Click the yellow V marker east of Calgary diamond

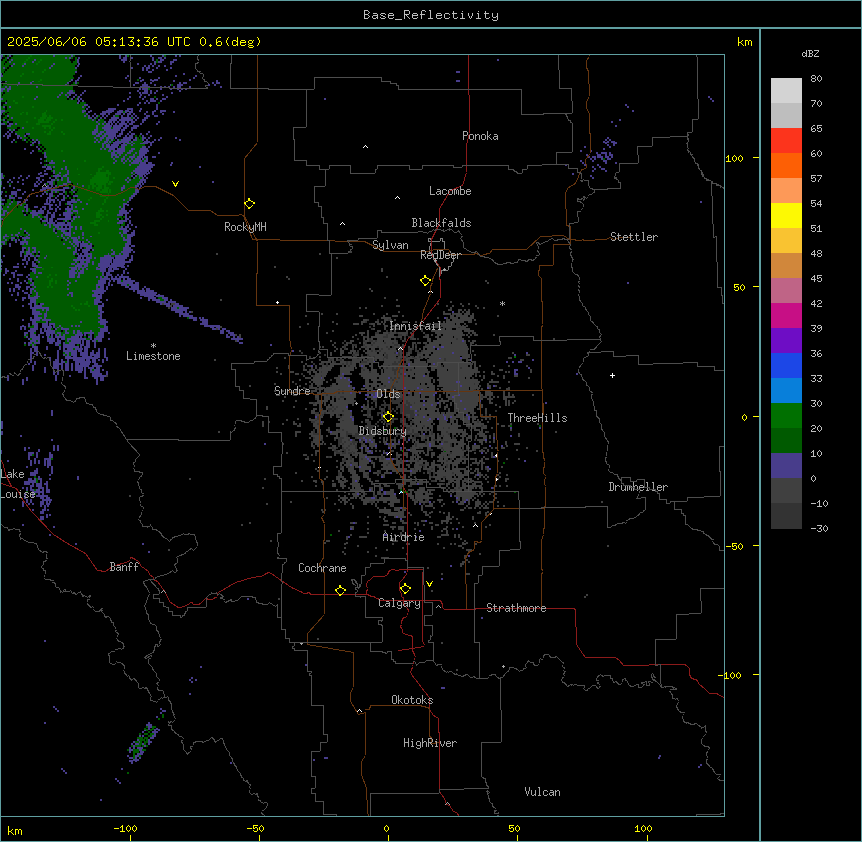coord(429,584)
